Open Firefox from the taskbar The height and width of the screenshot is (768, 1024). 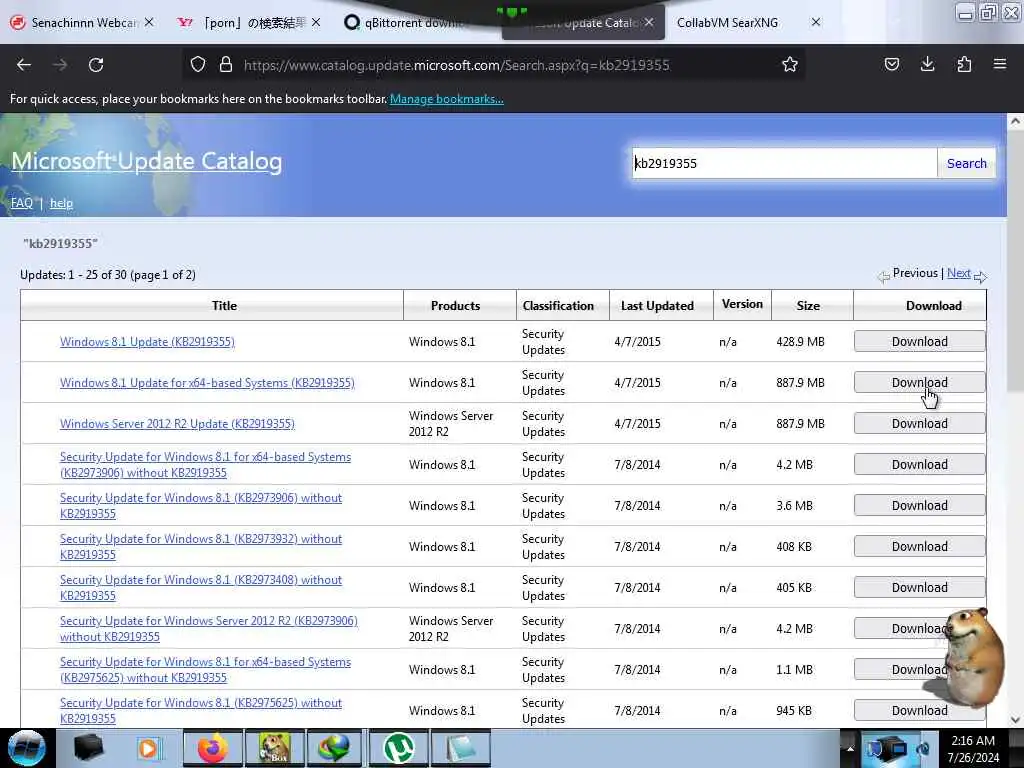[213, 748]
